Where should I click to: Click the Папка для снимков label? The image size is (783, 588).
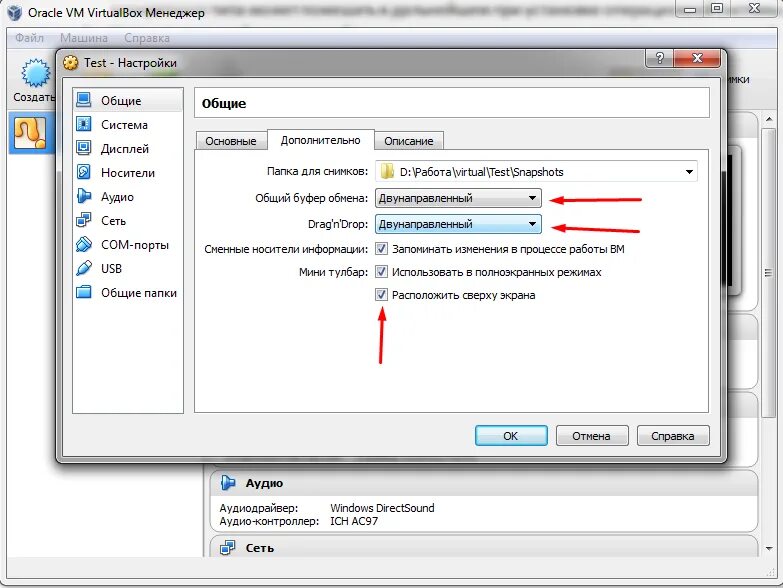click(317, 171)
